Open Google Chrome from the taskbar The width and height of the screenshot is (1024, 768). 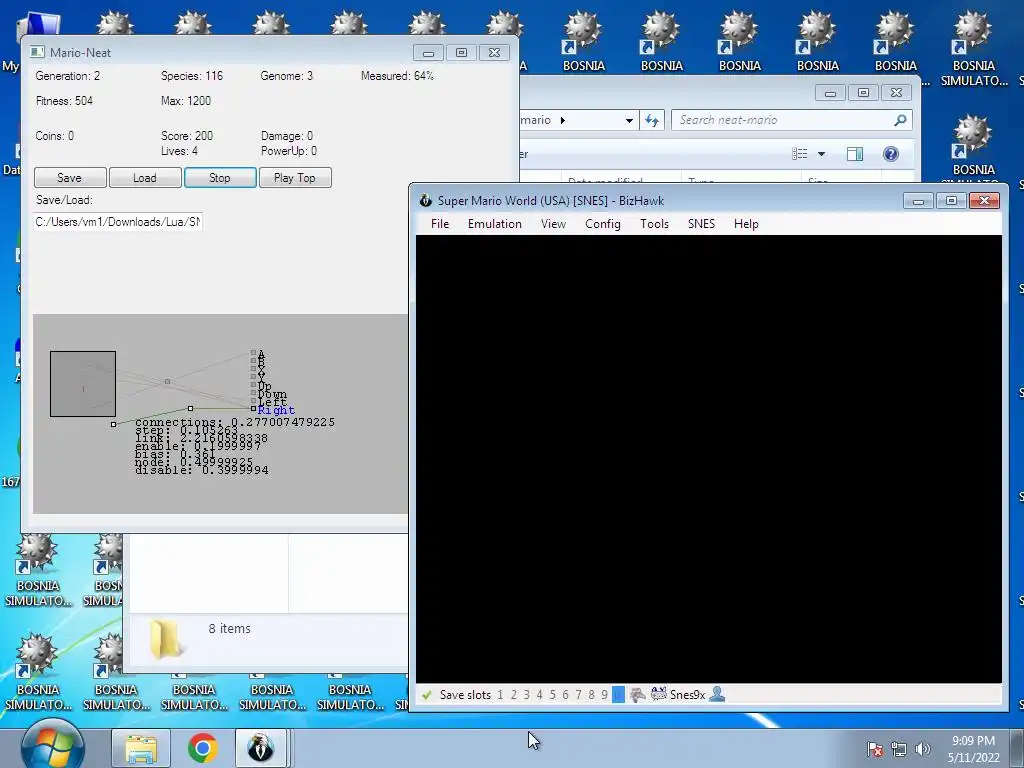click(202, 748)
